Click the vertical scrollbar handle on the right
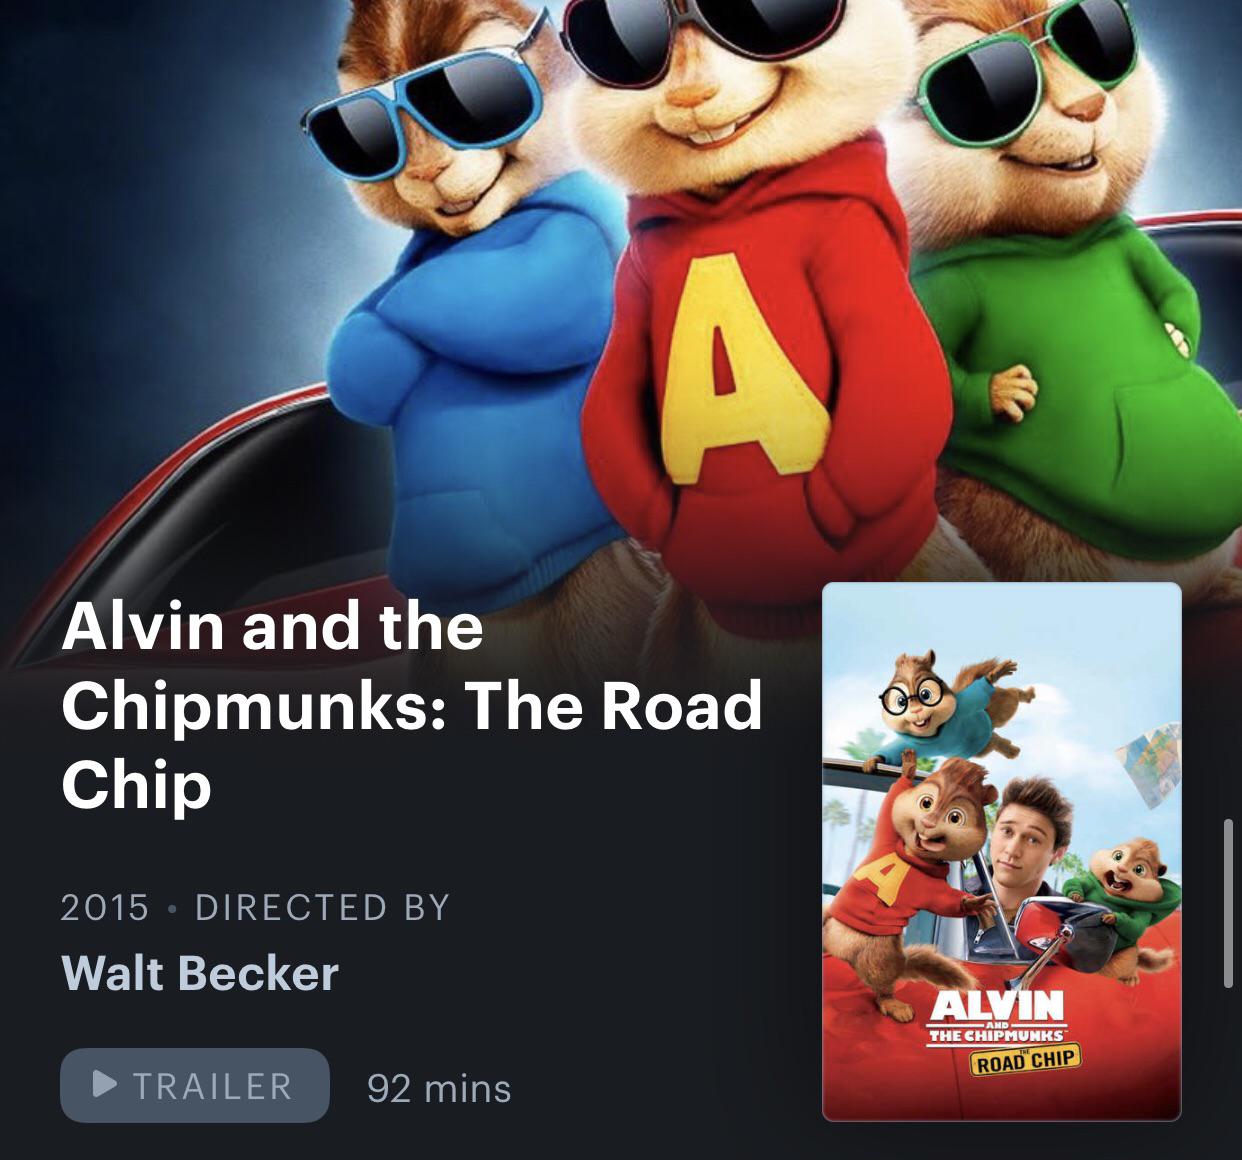This screenshot has height=1160, width=1242. 1228,904
